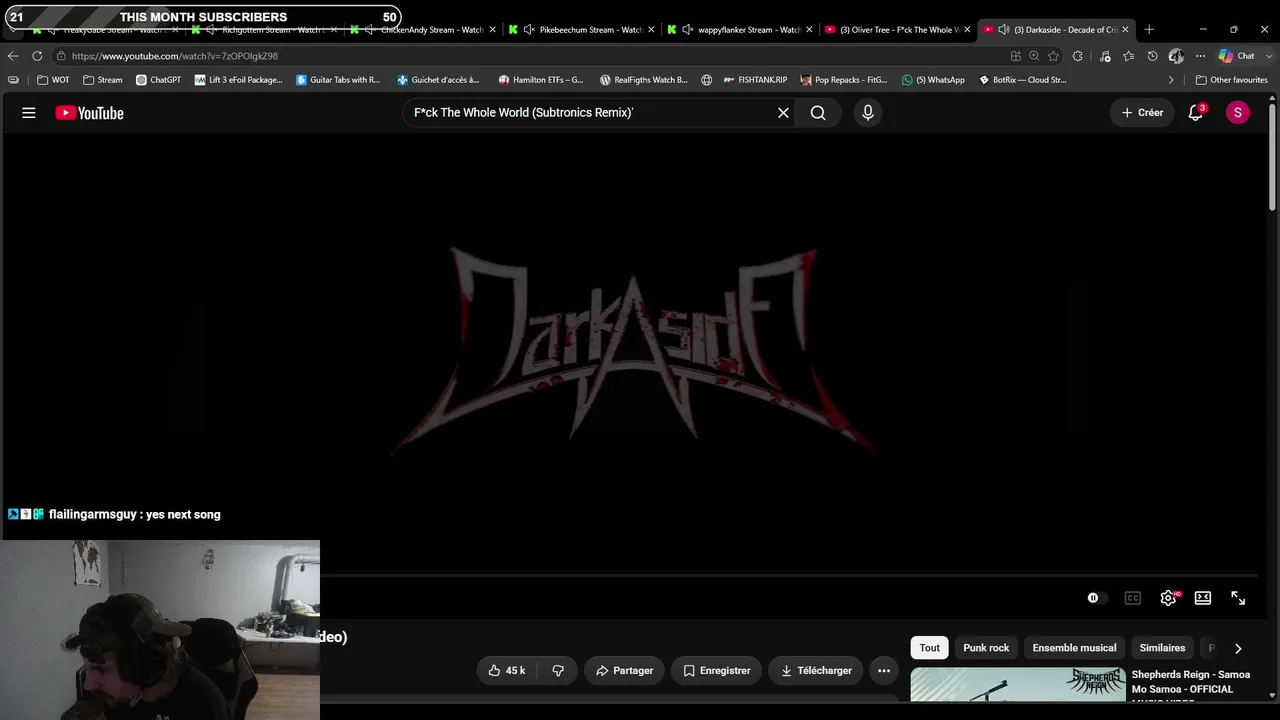The width and height of the screenshot is (1280, 720).
Task: Open the apps grid icon in the address bar
Action: pyautogui.click(x=1016, y=56)
